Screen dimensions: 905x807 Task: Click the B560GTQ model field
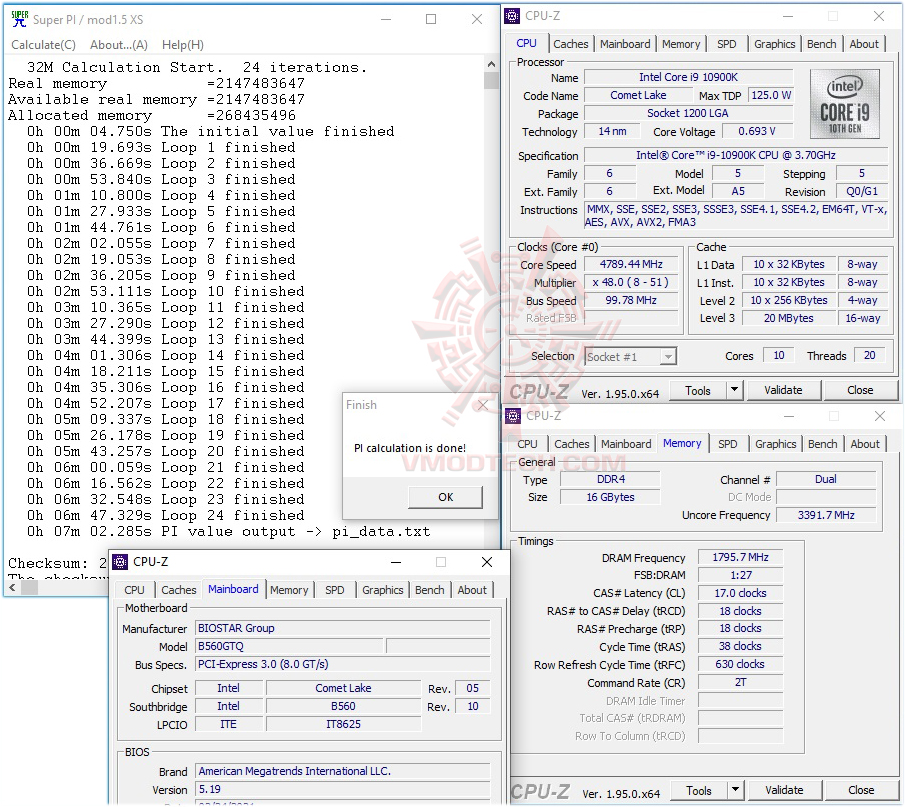[289, 647]
